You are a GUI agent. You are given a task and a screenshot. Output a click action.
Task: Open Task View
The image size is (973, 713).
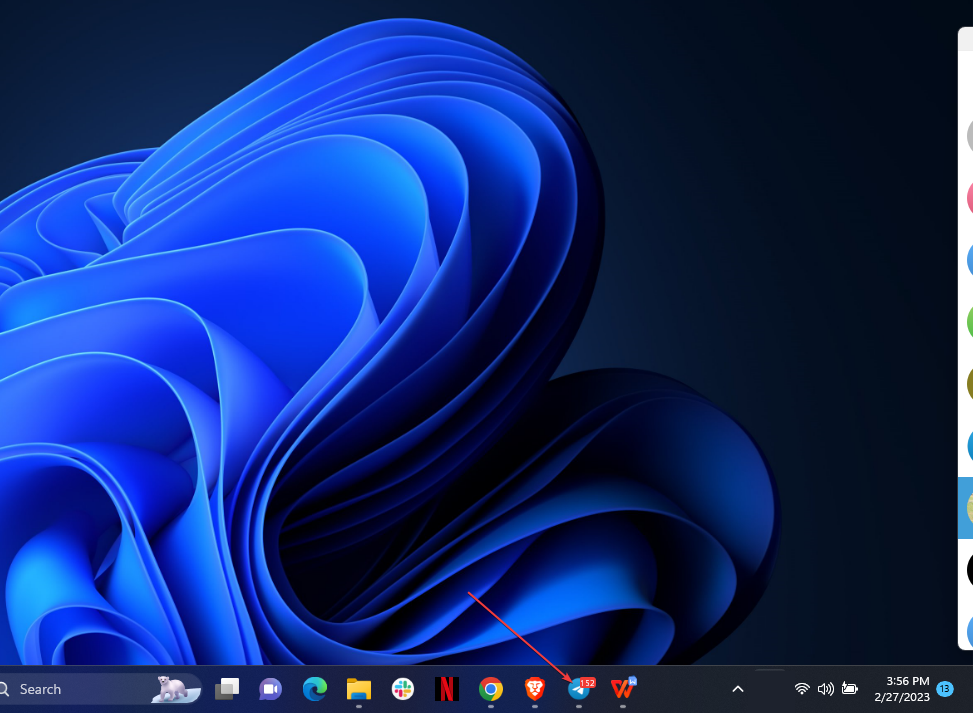point(227,689)
